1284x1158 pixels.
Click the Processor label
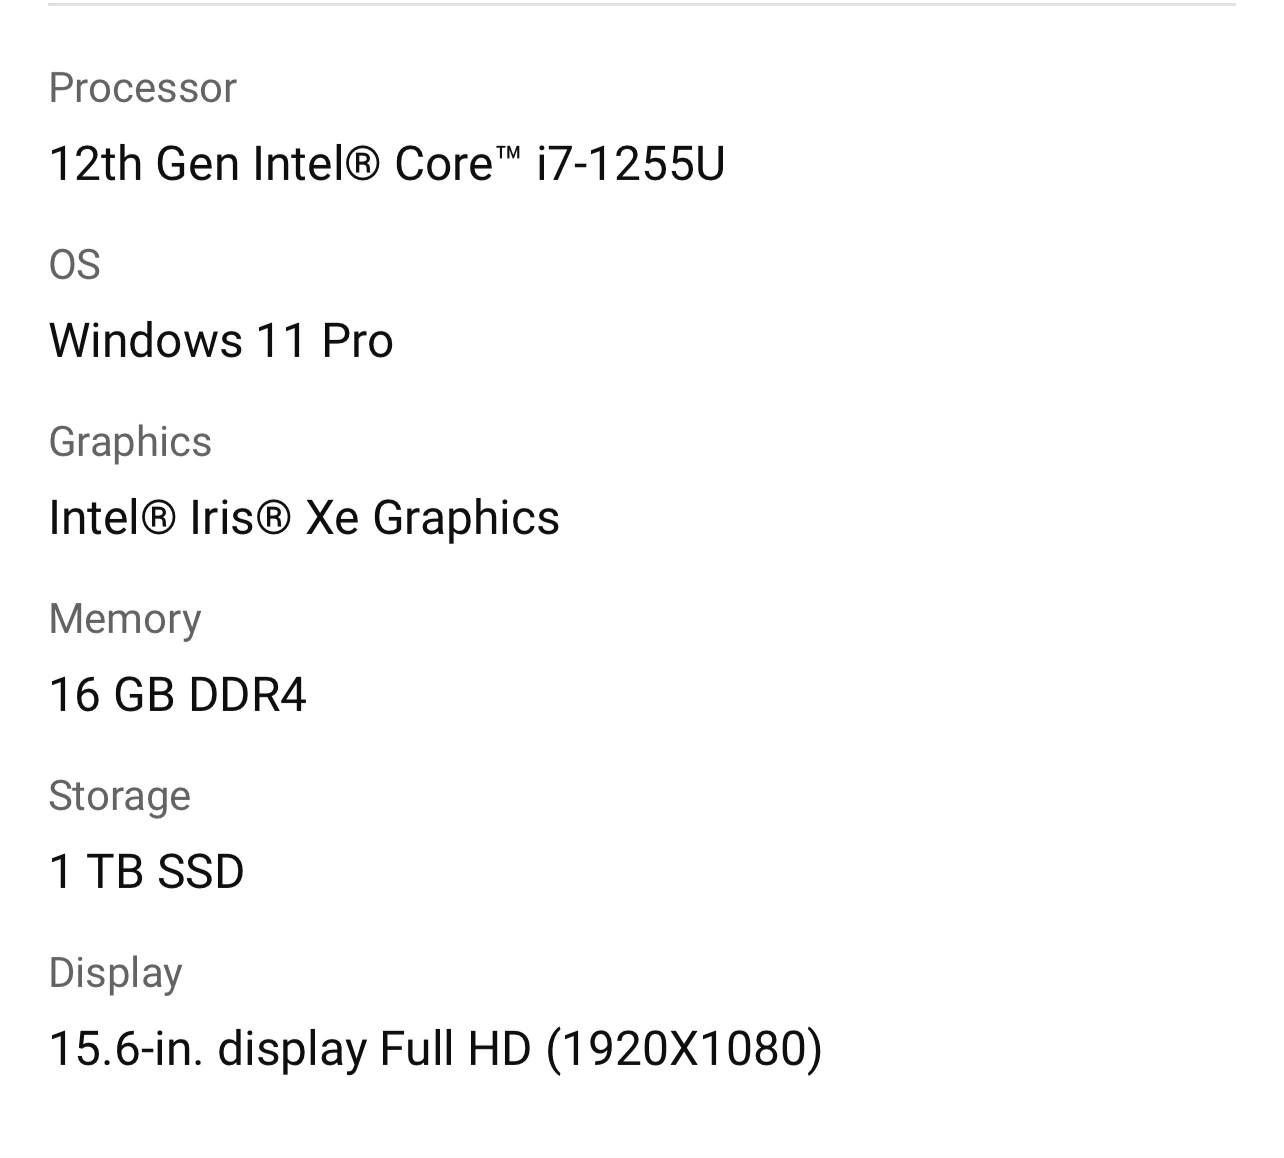pos(142,88)
